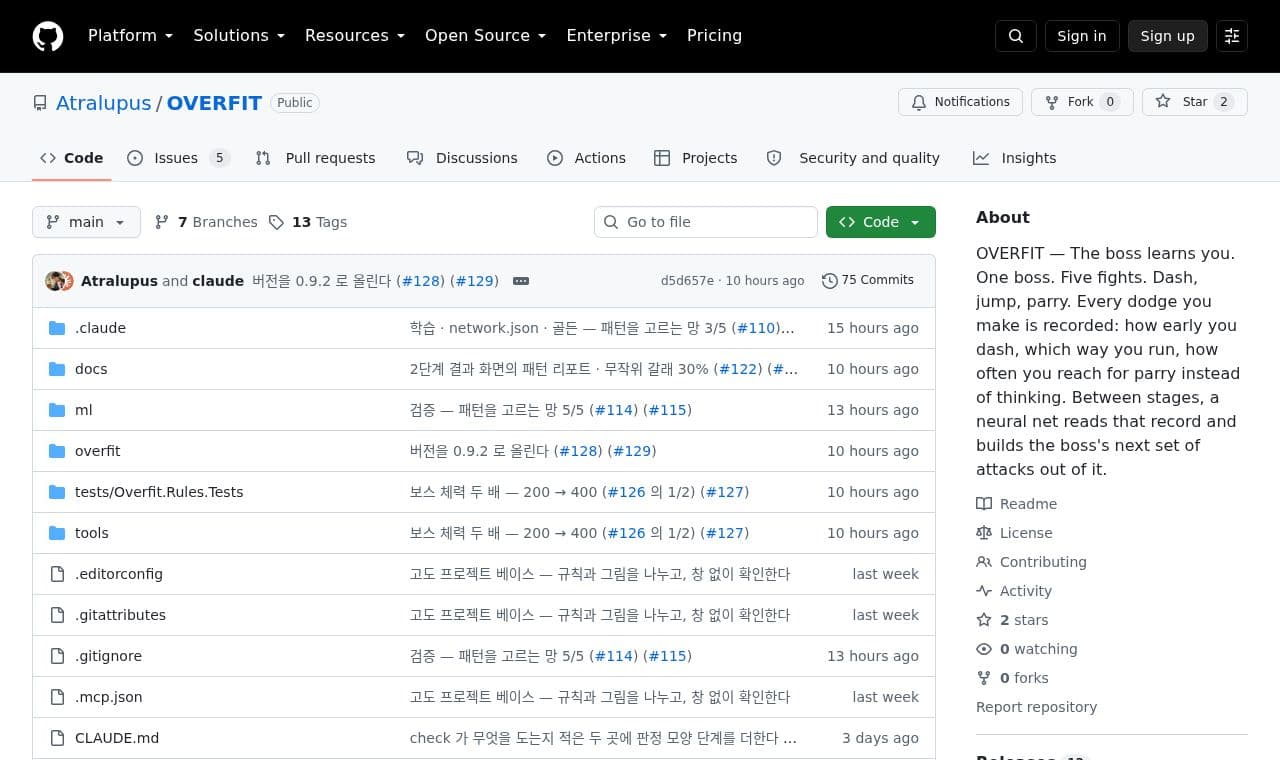Expand the Open Source menu

[x=485, y=36]
